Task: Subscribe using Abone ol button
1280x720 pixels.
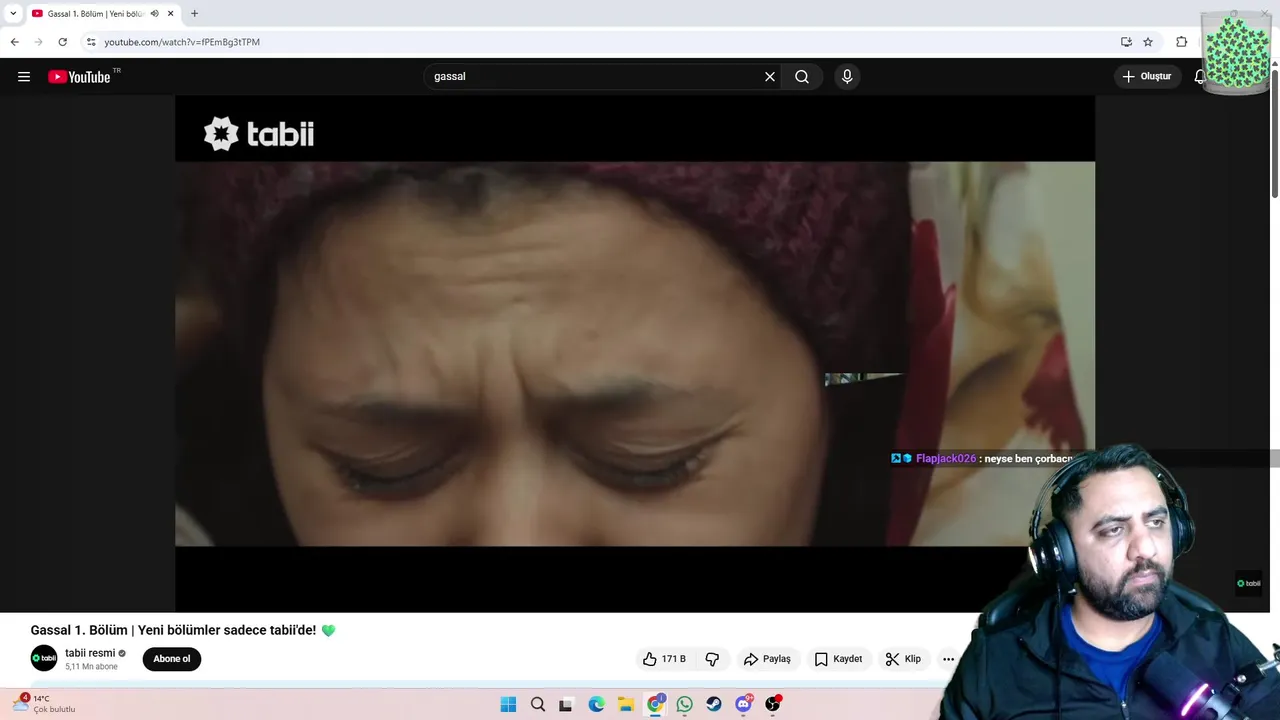Action: [172, 659]
